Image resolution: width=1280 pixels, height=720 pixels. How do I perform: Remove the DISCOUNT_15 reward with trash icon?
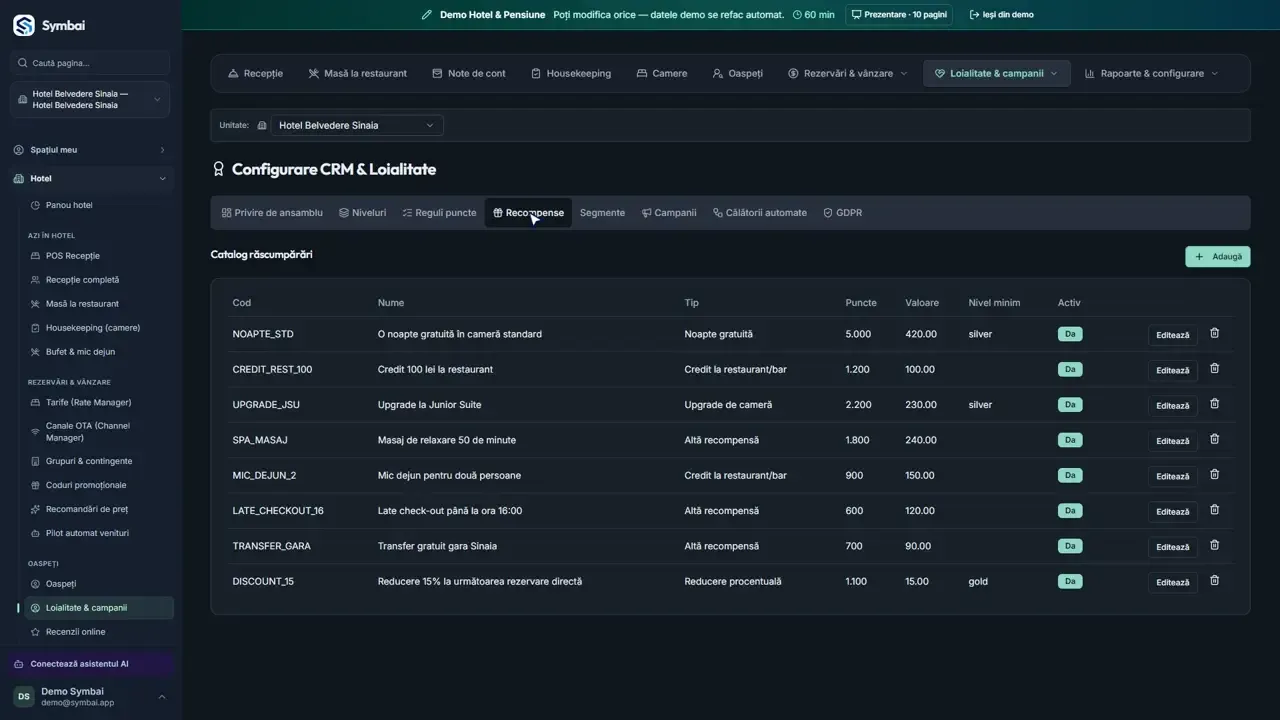tap(1214, 581)
